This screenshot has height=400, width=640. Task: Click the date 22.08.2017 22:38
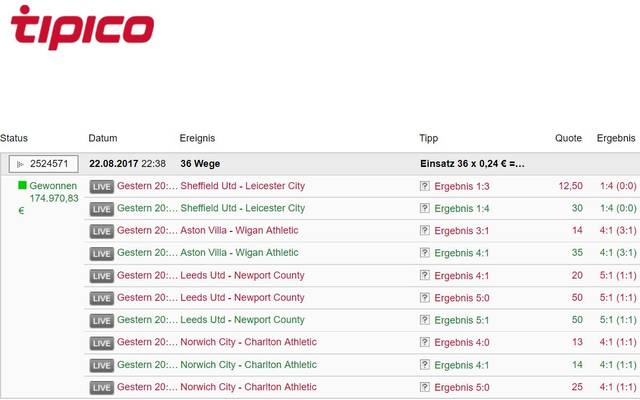tap(127, 164)
